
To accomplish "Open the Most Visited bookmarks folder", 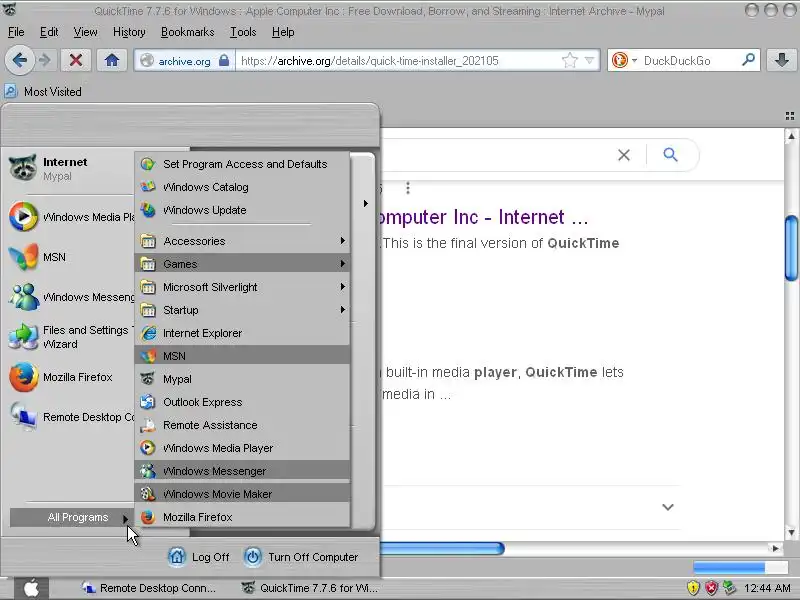I will coord(43,92).
